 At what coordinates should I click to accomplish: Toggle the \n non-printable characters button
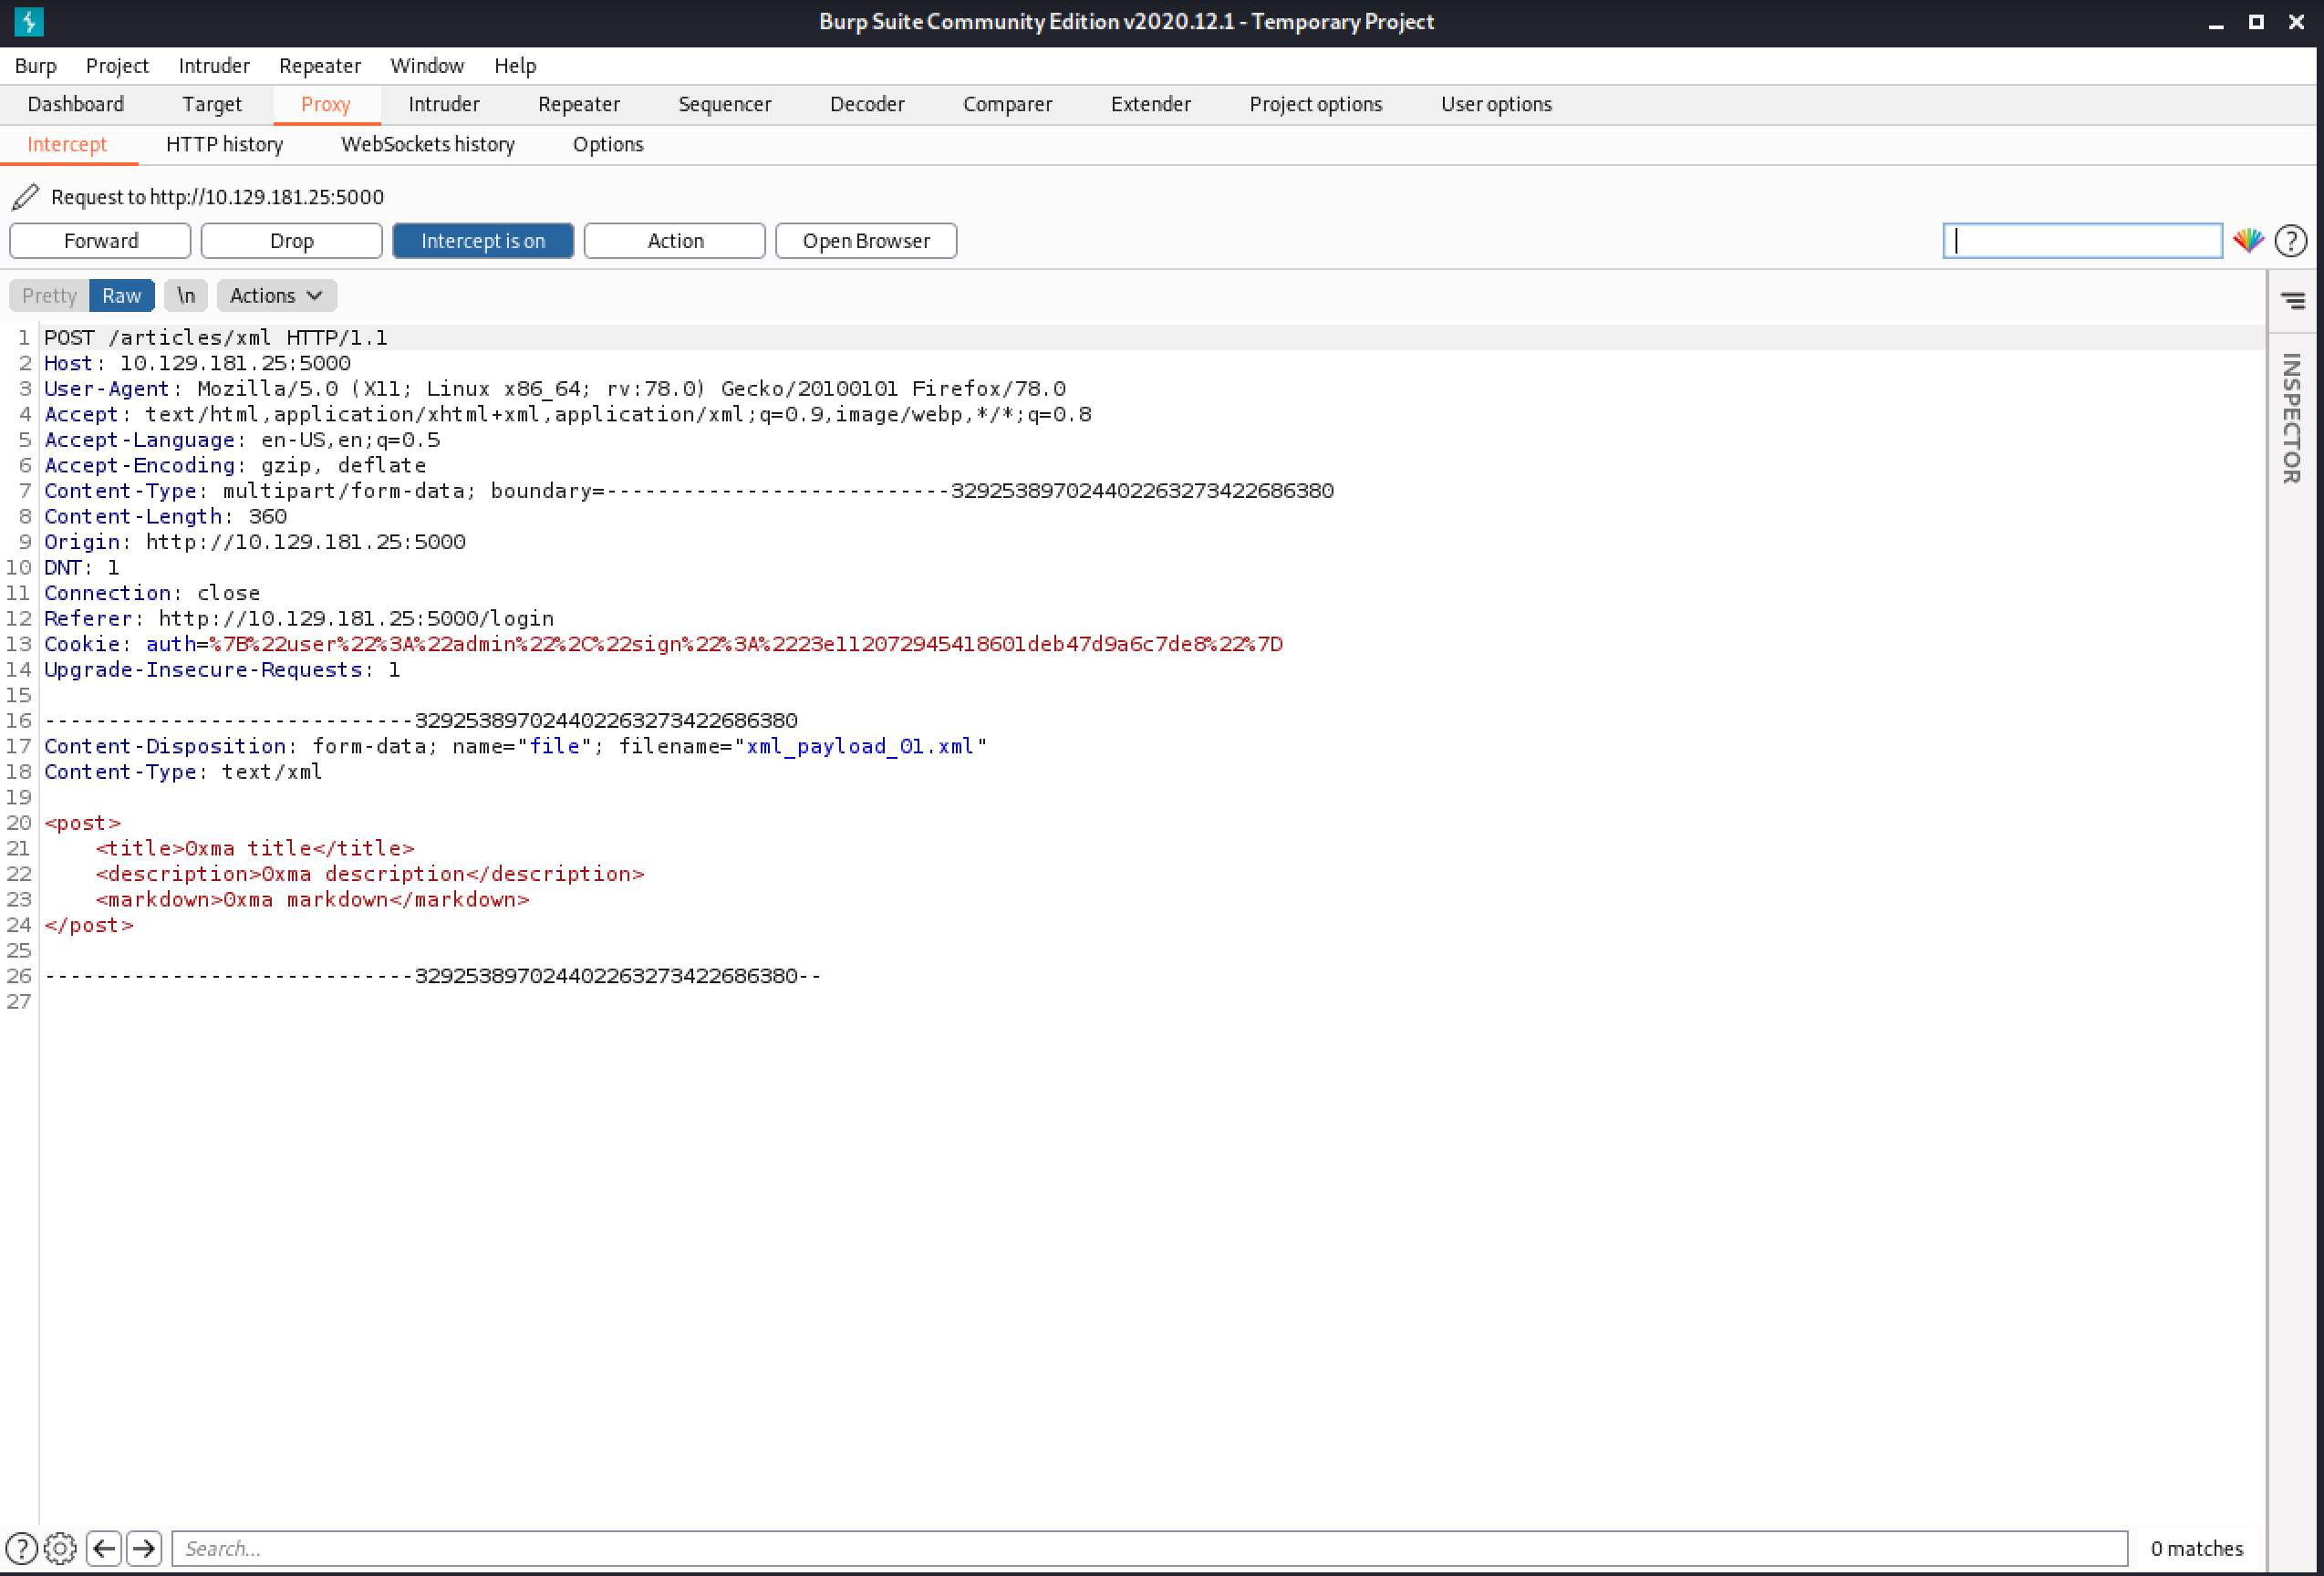point(186,296)
